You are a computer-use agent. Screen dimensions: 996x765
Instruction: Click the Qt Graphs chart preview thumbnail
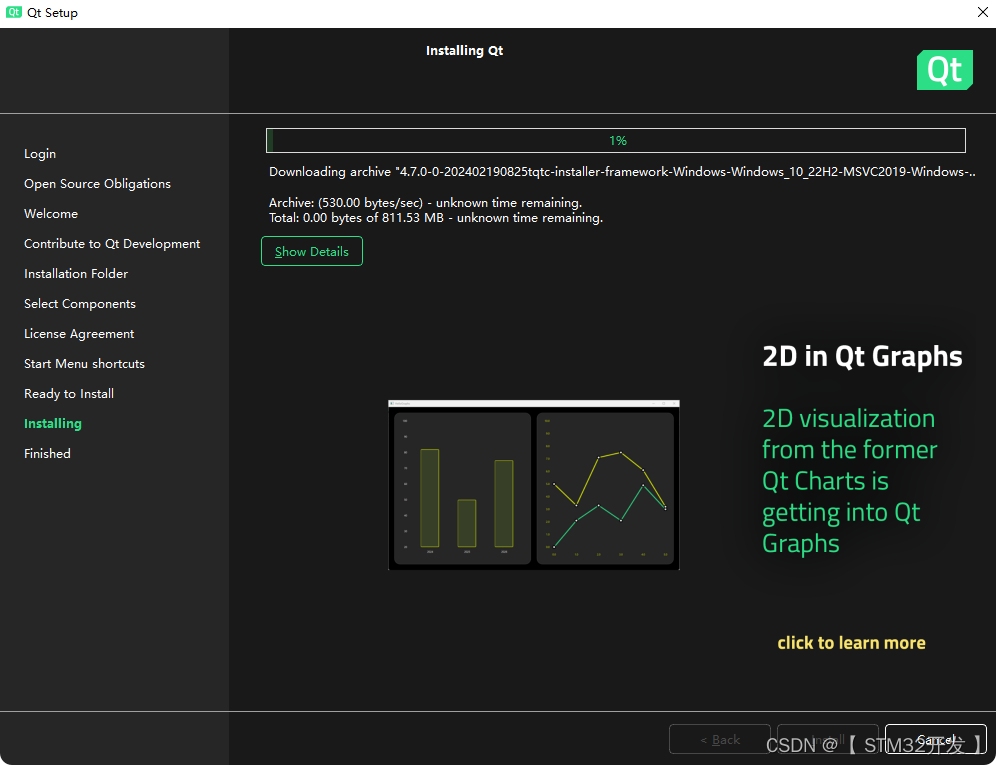(534, 485)
